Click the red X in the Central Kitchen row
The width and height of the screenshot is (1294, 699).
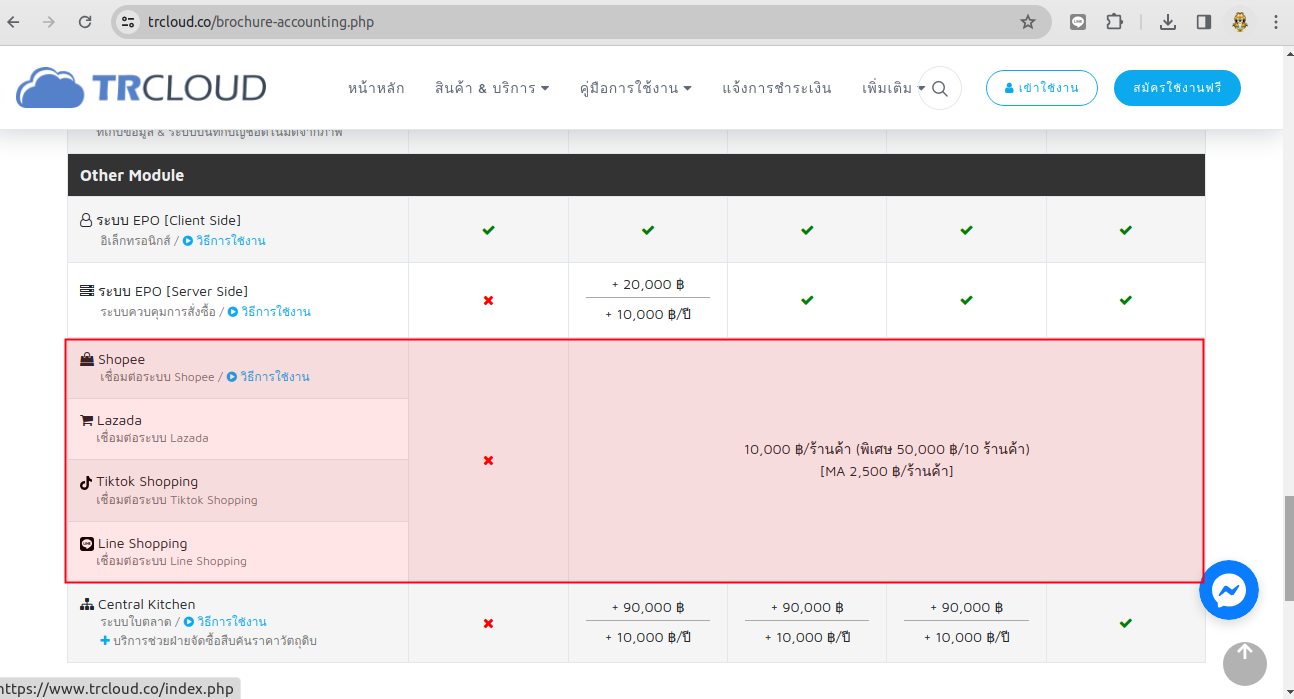(488, 623)
